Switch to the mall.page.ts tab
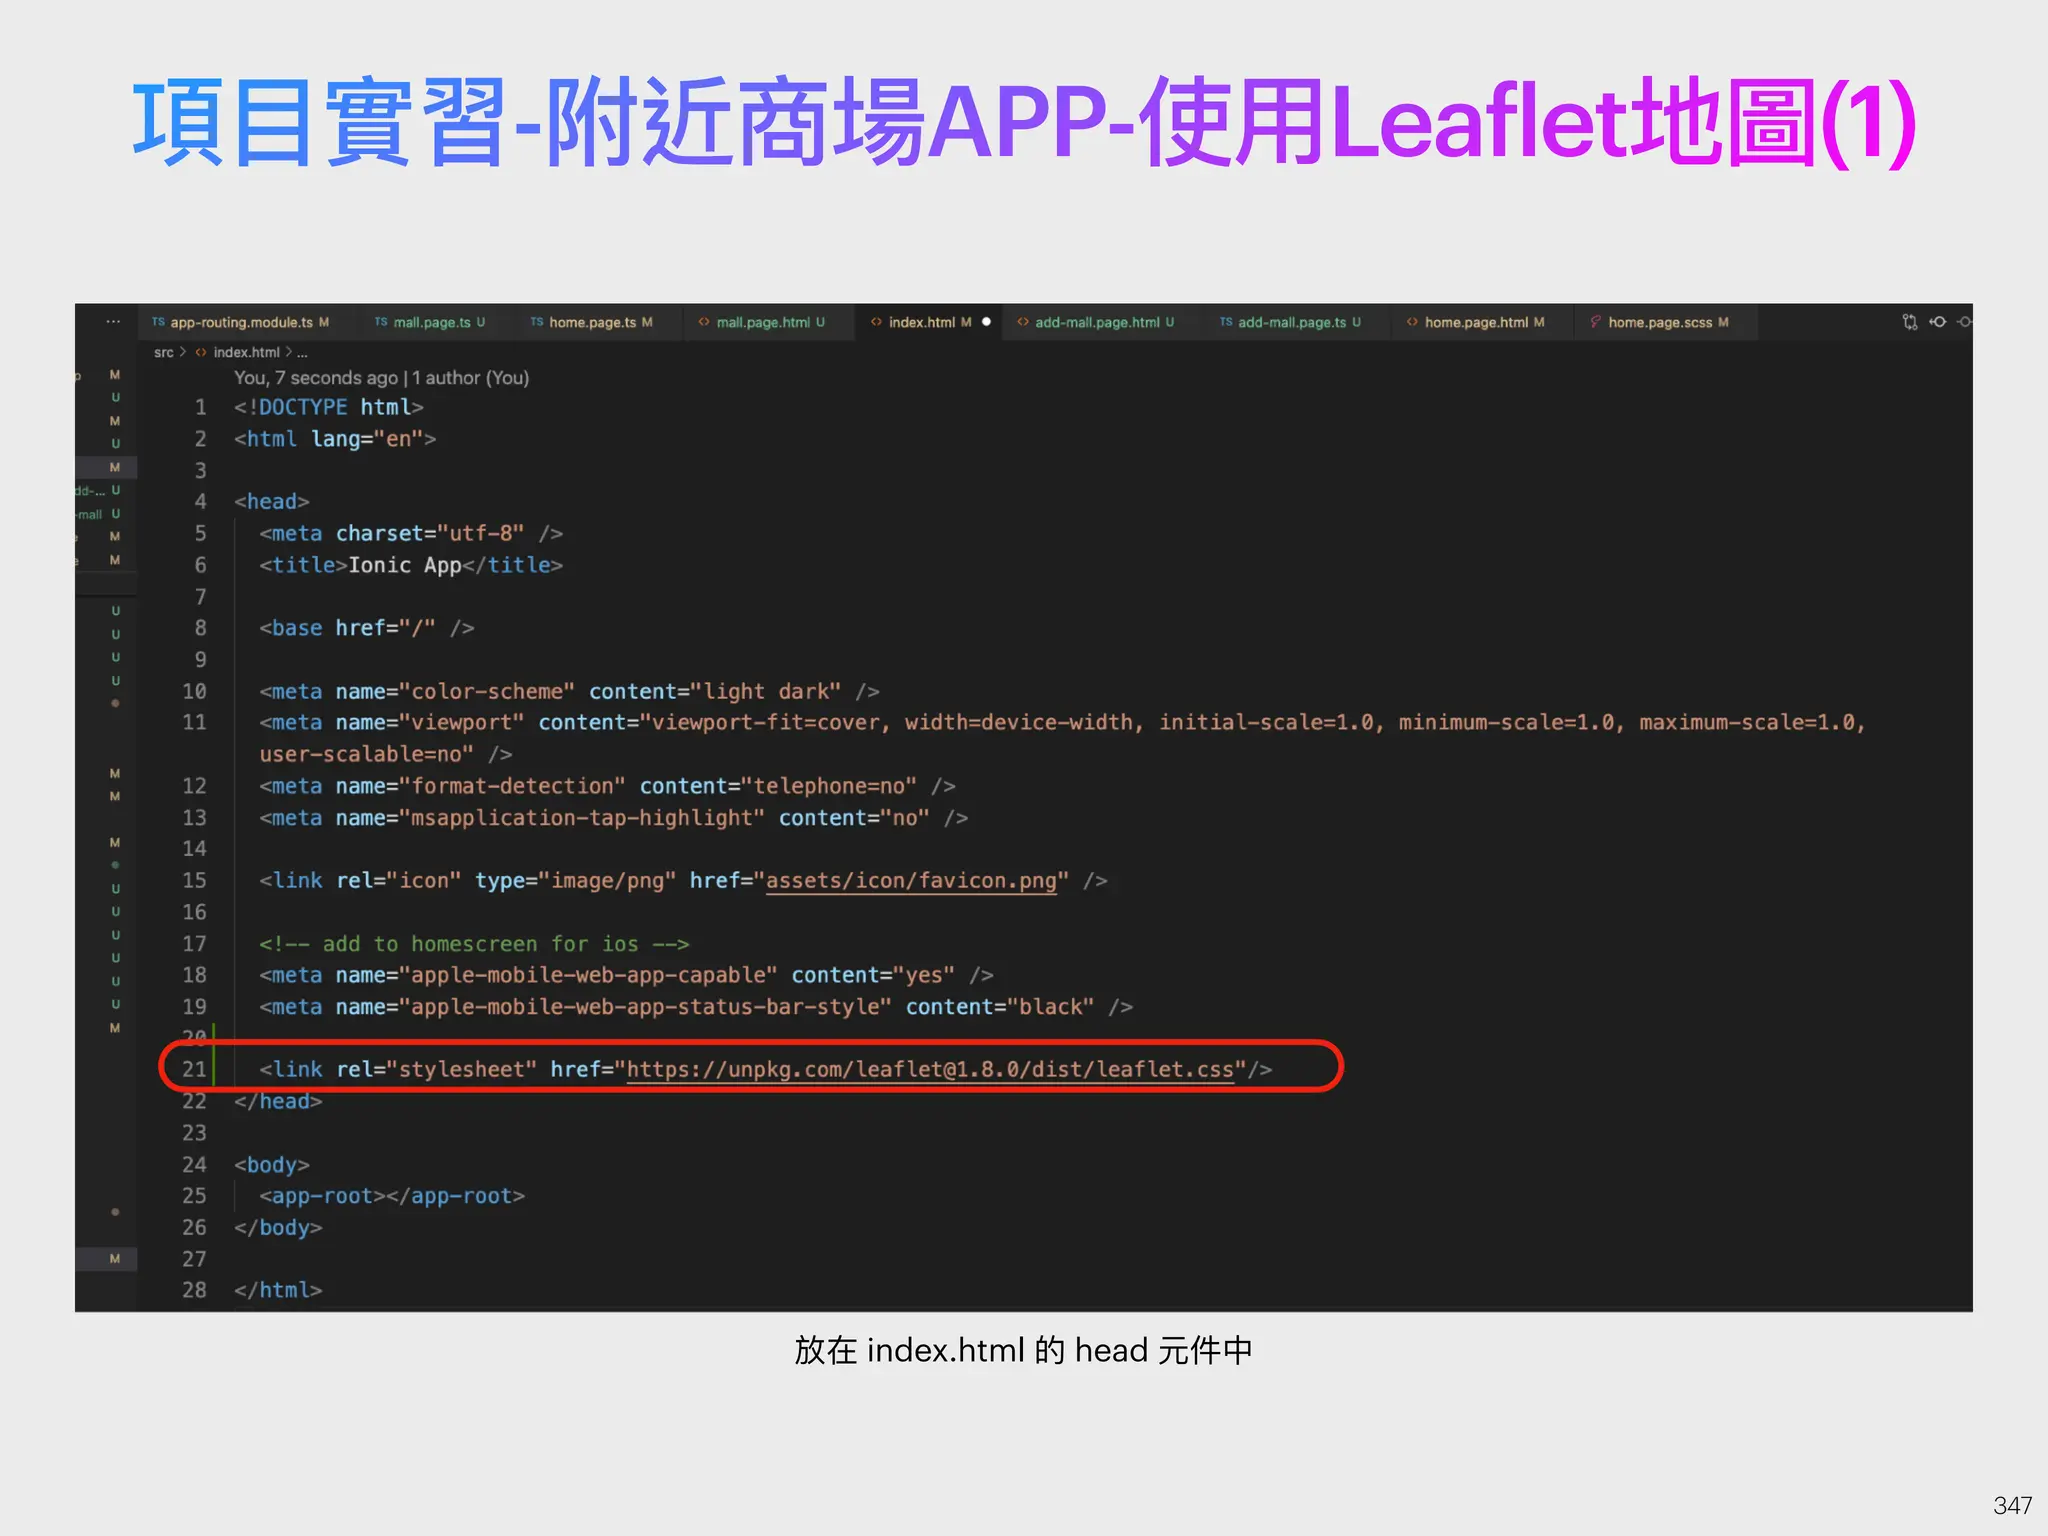Image resolution: width=2048 pixels, height=1536 pixels. coord(429,322)
